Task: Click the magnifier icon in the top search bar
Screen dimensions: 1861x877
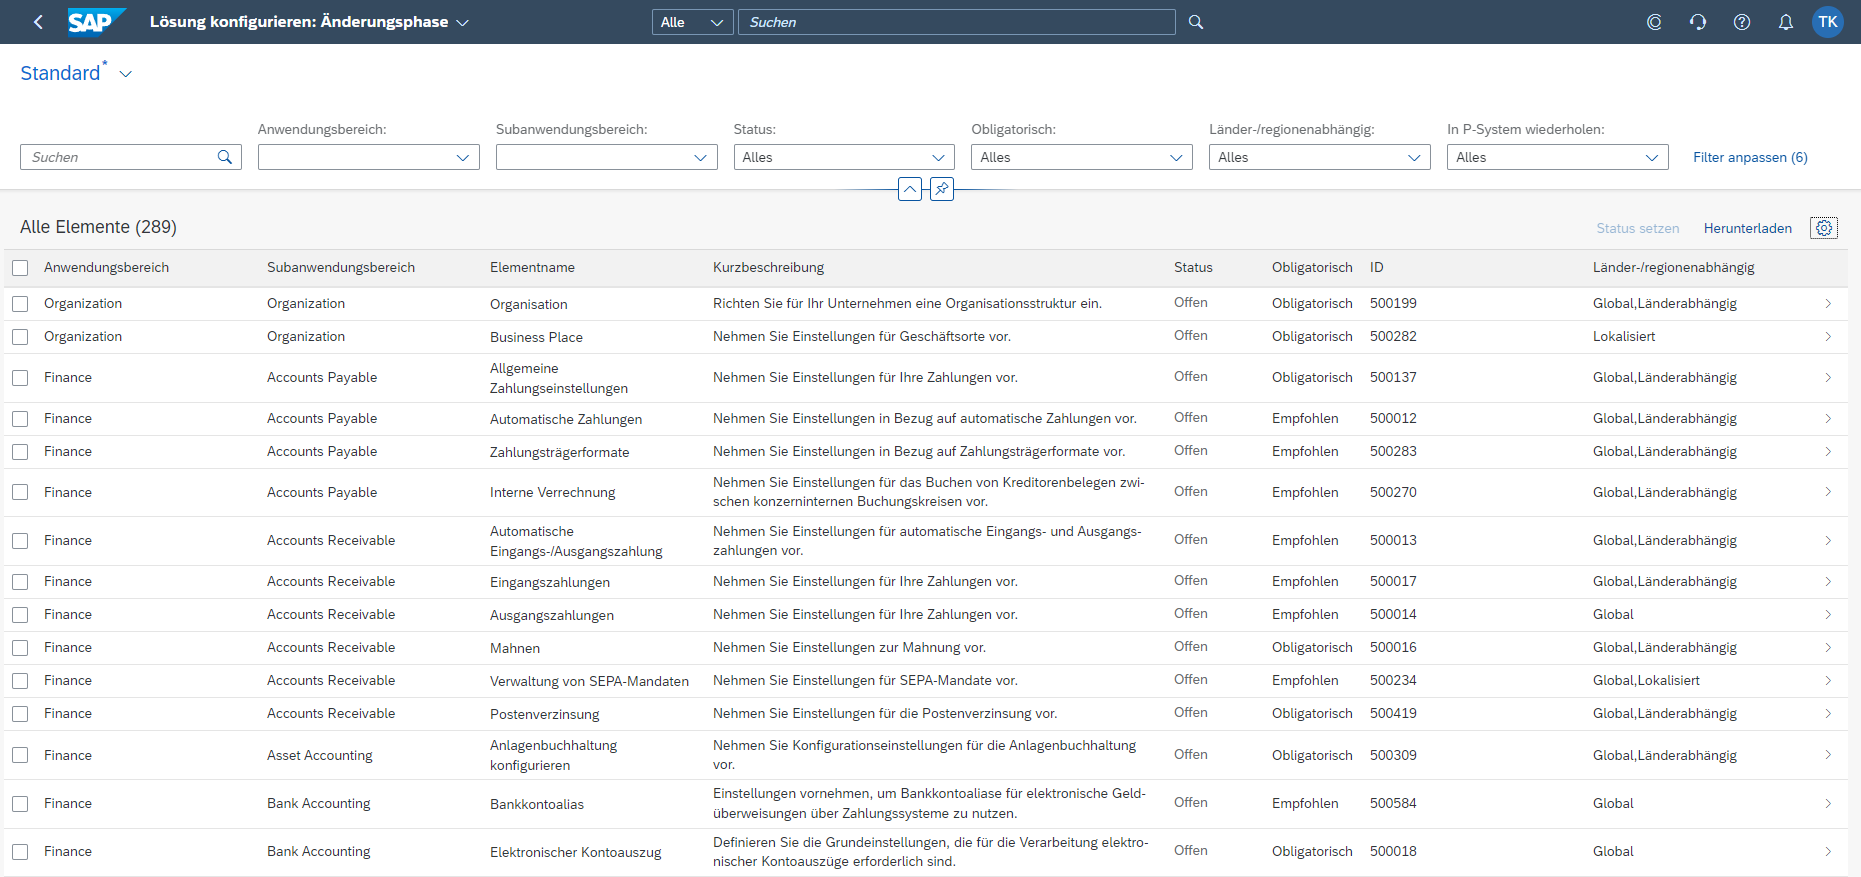Action: point(1195,22)
